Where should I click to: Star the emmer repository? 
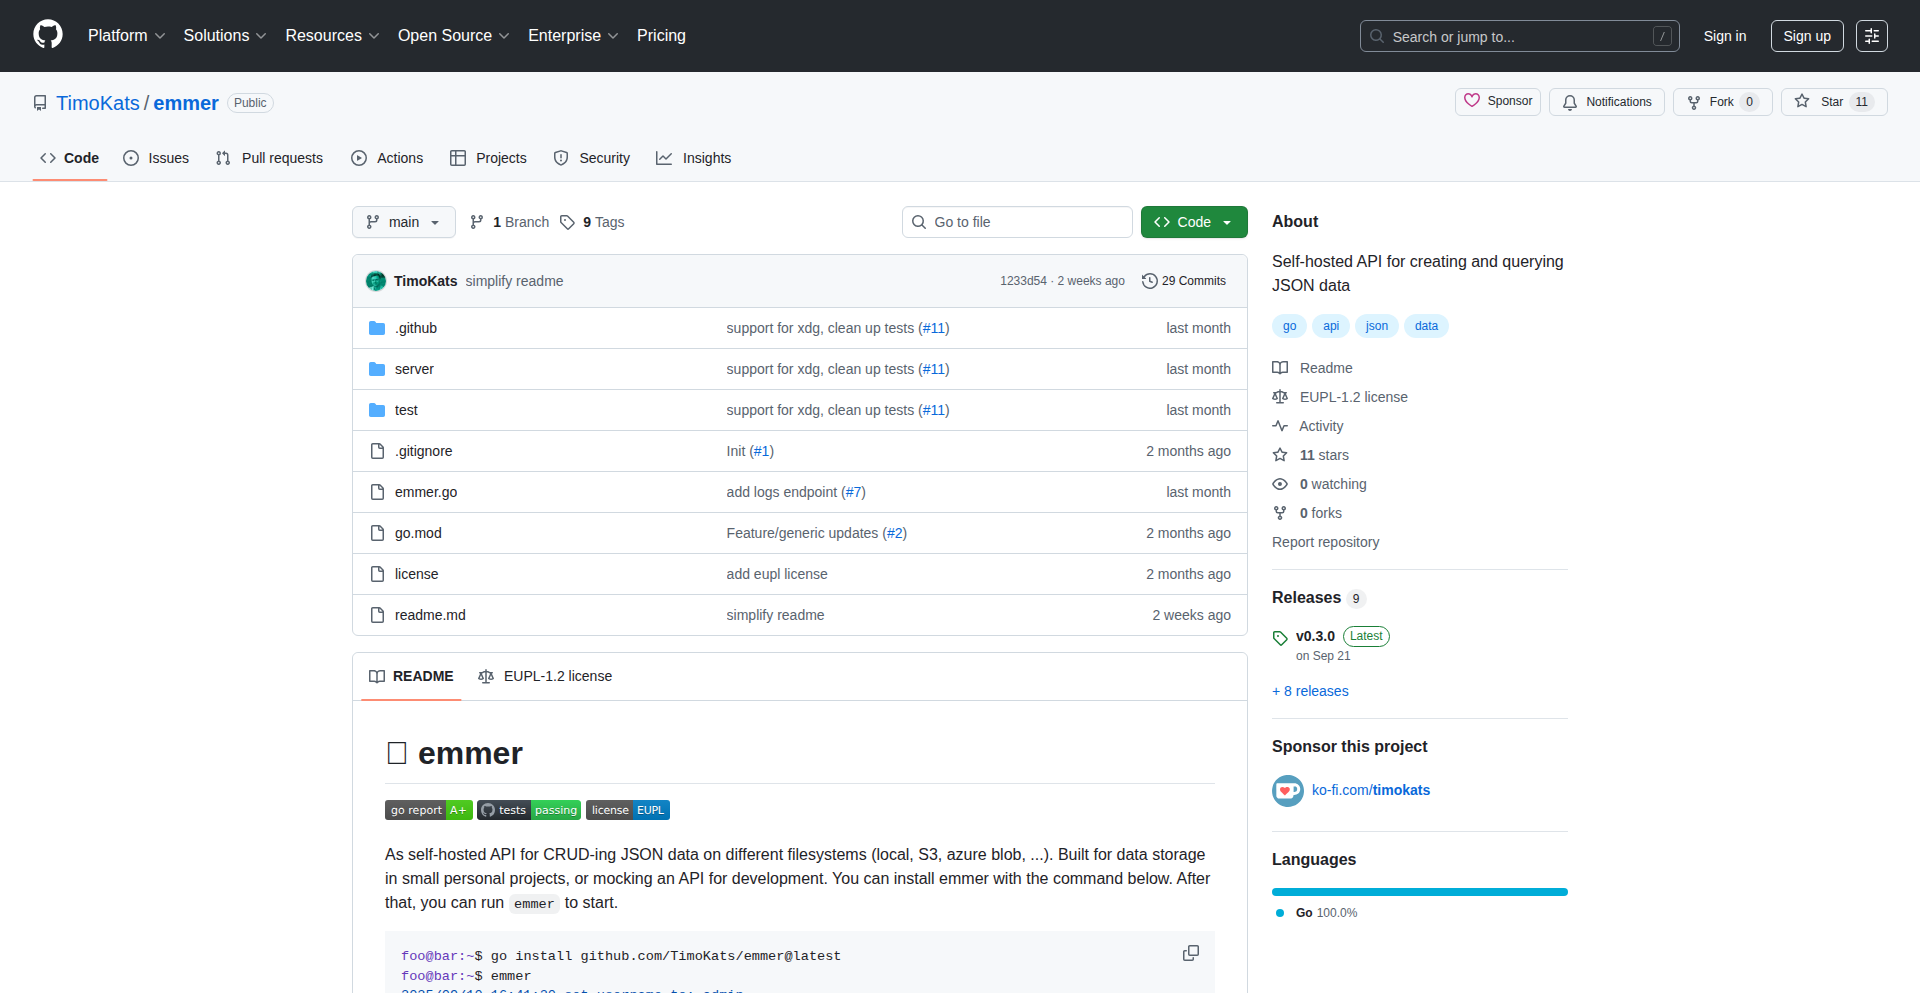coord(1832,102)
